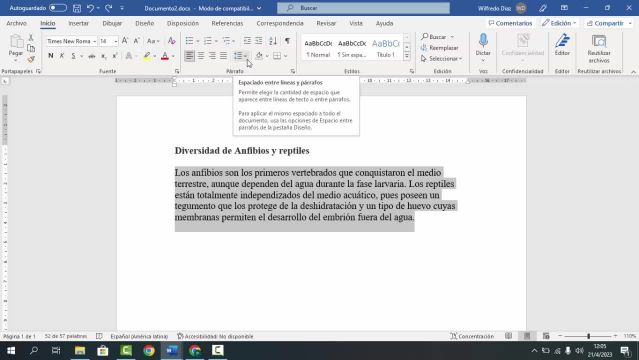Clear all formatting icon
The image size is (639, 360).
(172, 41)
